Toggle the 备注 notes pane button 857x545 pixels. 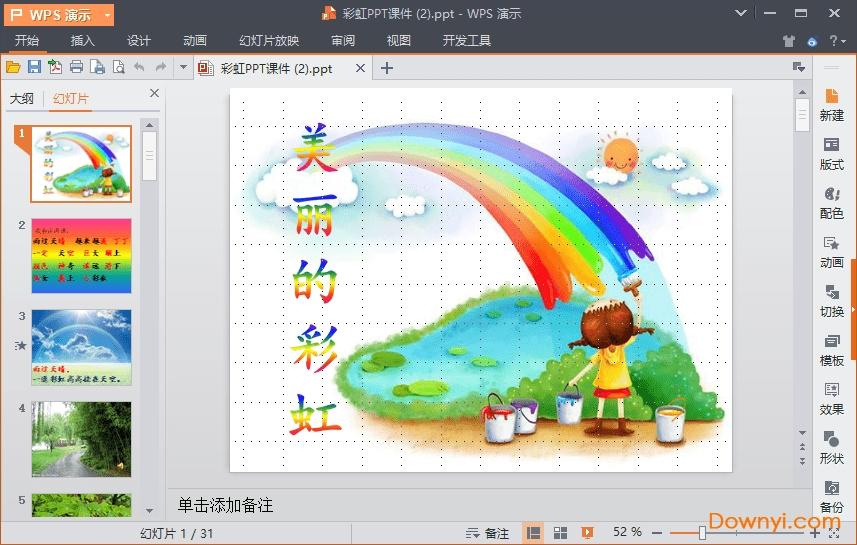point(487,533)
